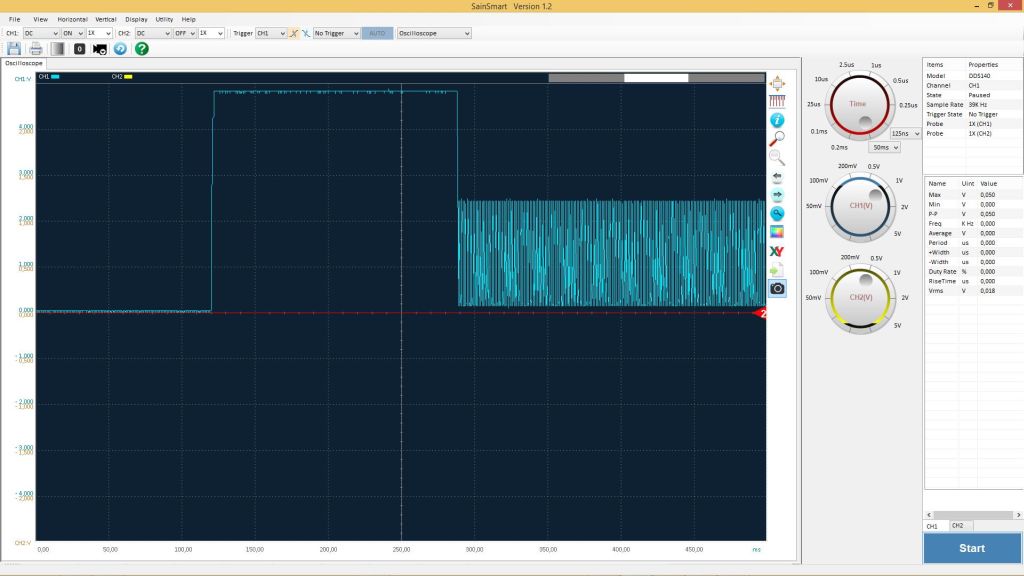This screenshot has width=1024, height=576.
Task: Open the color palette icon
Action: 777,232
